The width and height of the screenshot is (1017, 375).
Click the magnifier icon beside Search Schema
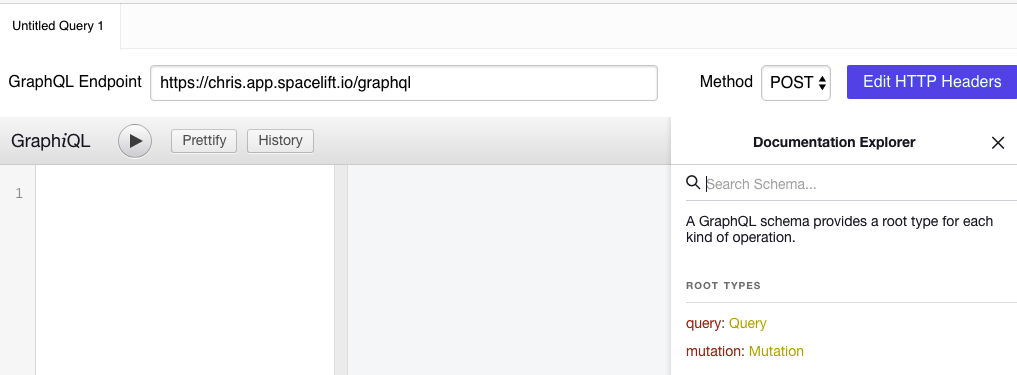coord(693,183)
